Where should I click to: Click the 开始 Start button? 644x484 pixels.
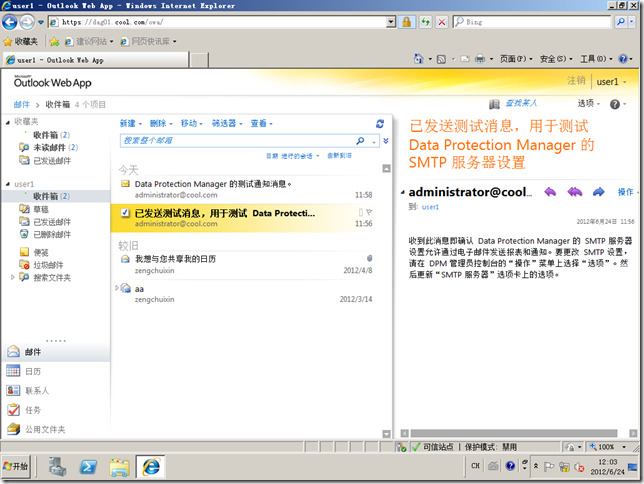pyautogui.click(x=16, y=466)
